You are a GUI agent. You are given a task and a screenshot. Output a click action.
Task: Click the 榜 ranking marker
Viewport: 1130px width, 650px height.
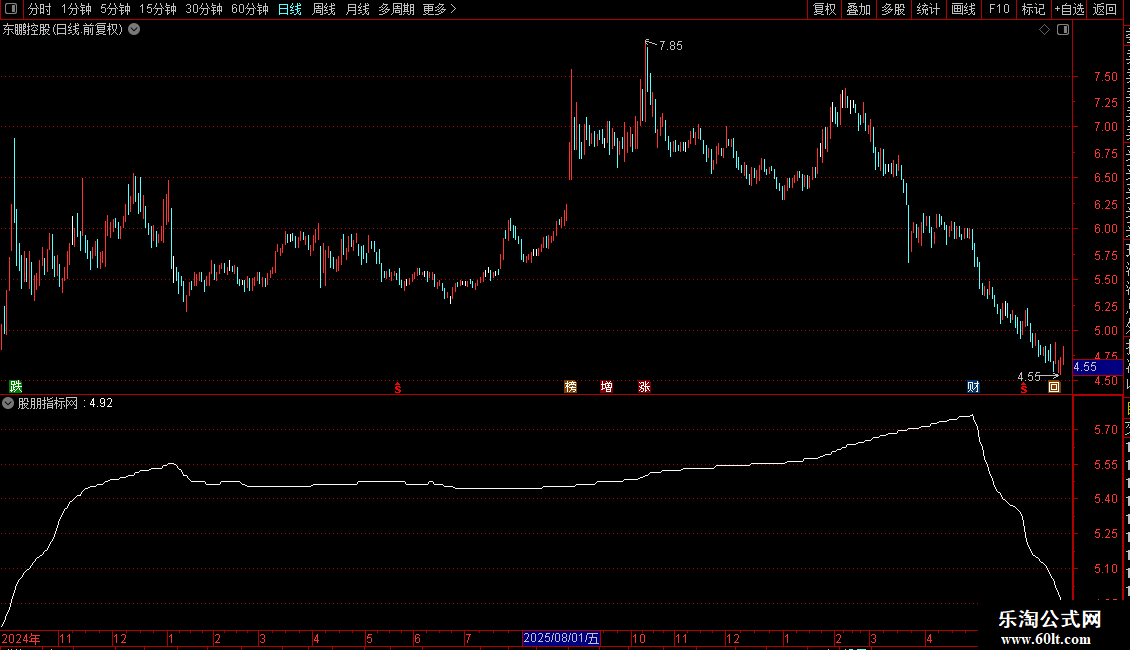click(x=571, y=387)
